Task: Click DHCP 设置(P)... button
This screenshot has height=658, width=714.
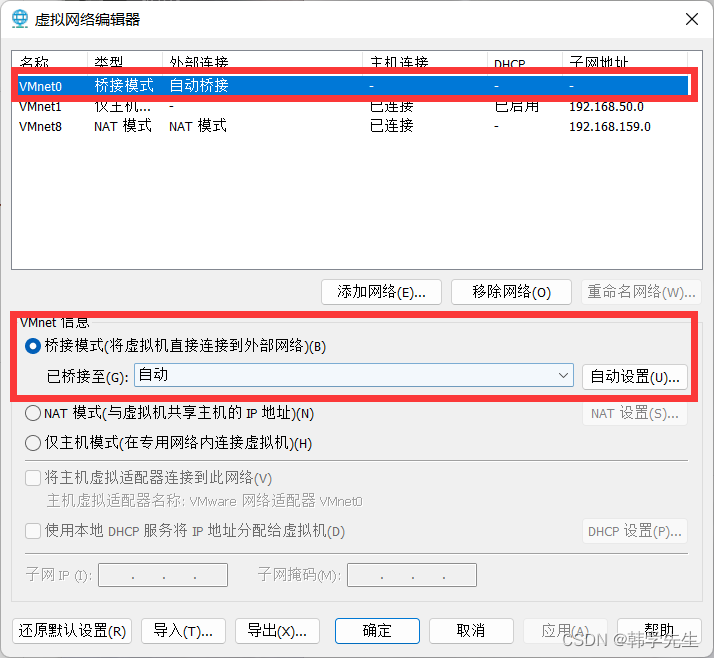Action: click(635, 531)
